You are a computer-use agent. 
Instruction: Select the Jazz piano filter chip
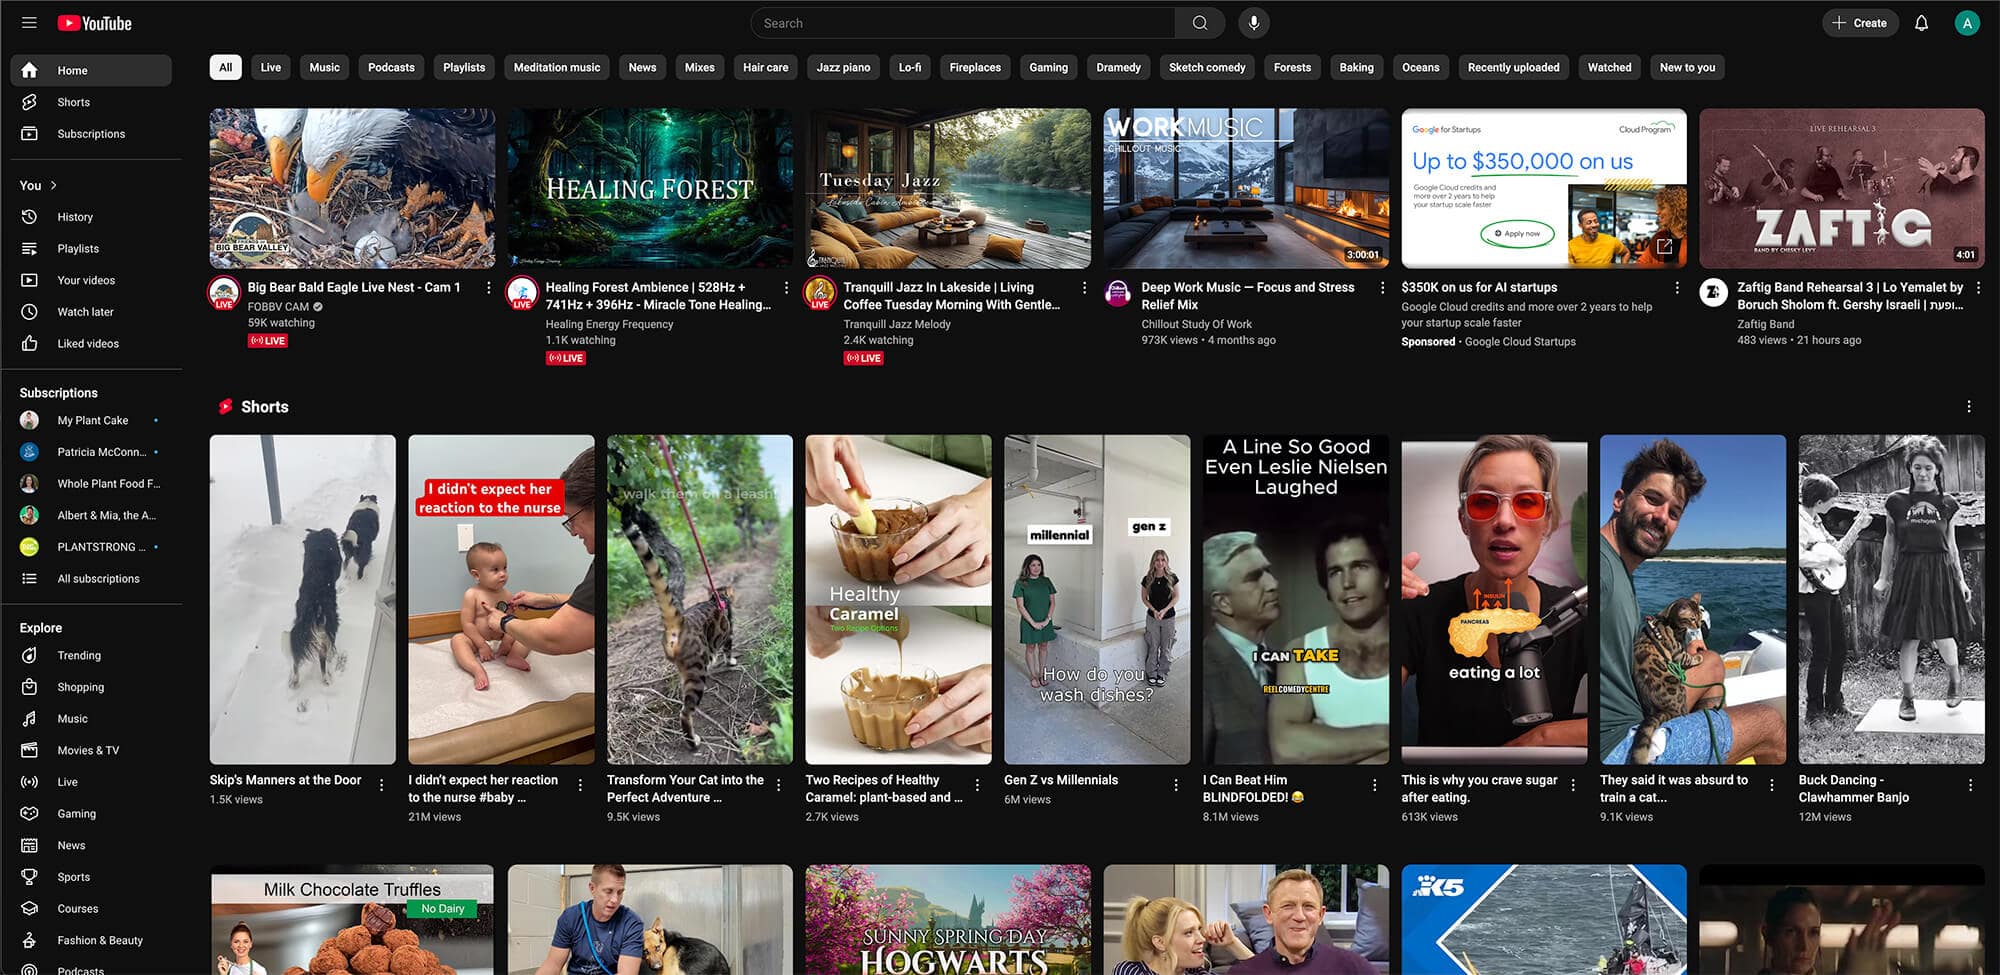click(x=843, y=67)
